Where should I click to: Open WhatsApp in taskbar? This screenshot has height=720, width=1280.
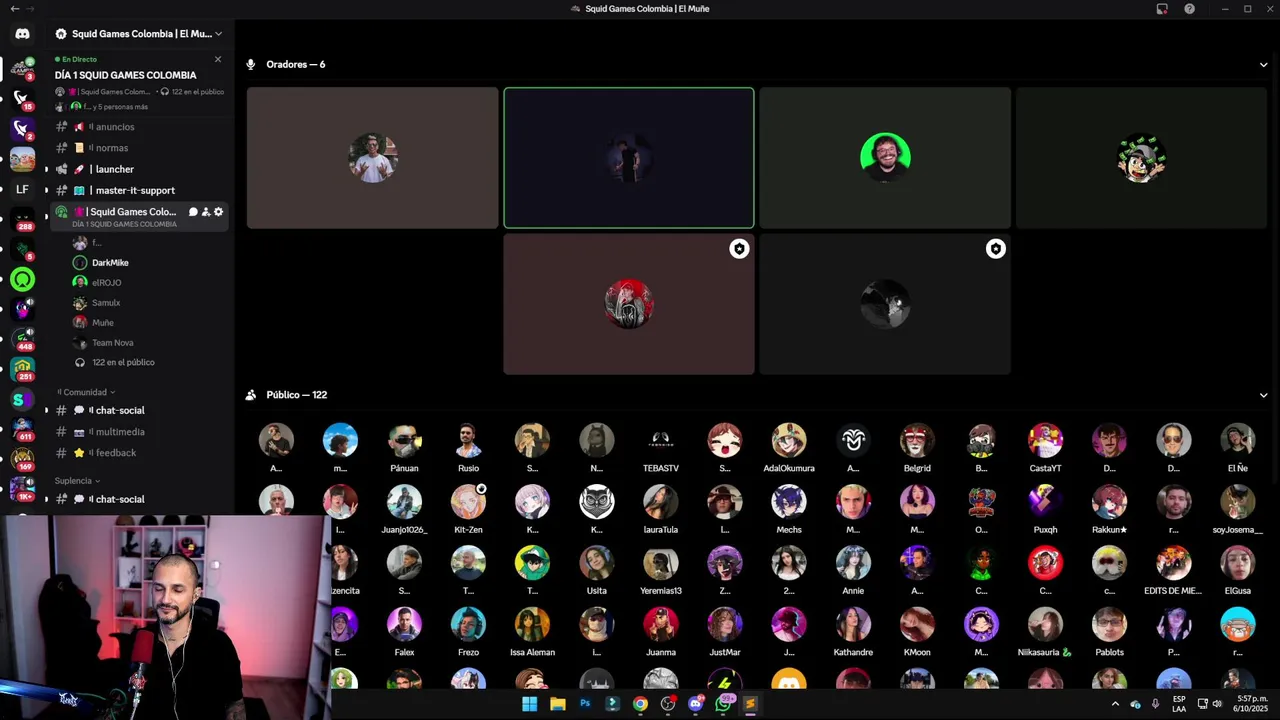pyautogui.click(x=723, y=704)
